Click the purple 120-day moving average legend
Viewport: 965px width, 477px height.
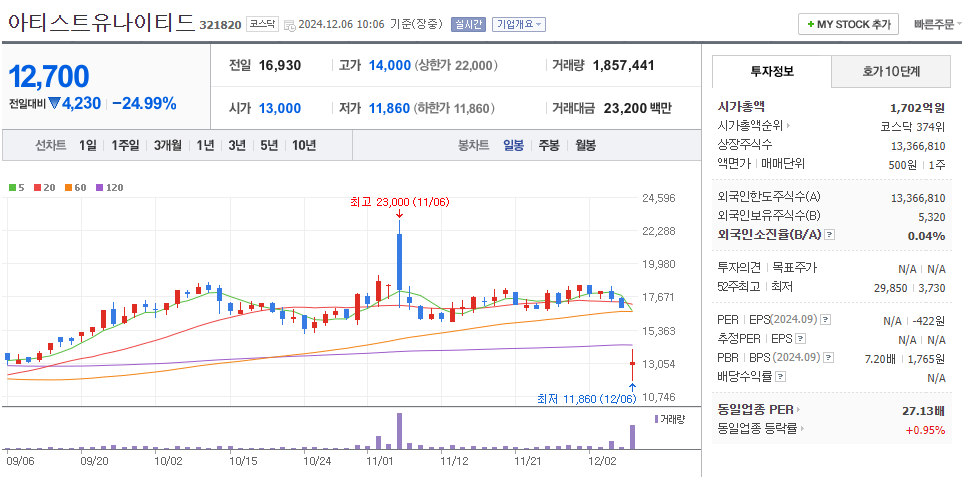click(x=110, y=188)
